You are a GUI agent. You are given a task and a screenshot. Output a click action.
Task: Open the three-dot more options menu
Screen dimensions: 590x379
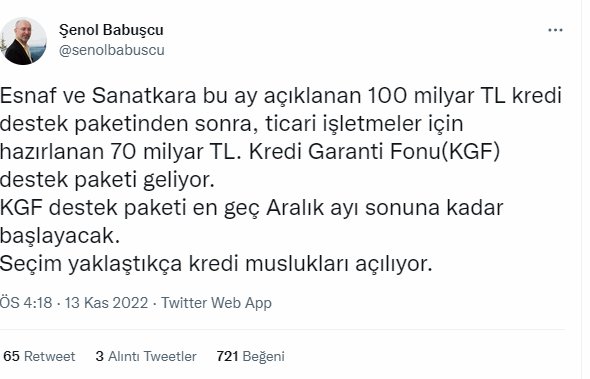coord(555,30)
